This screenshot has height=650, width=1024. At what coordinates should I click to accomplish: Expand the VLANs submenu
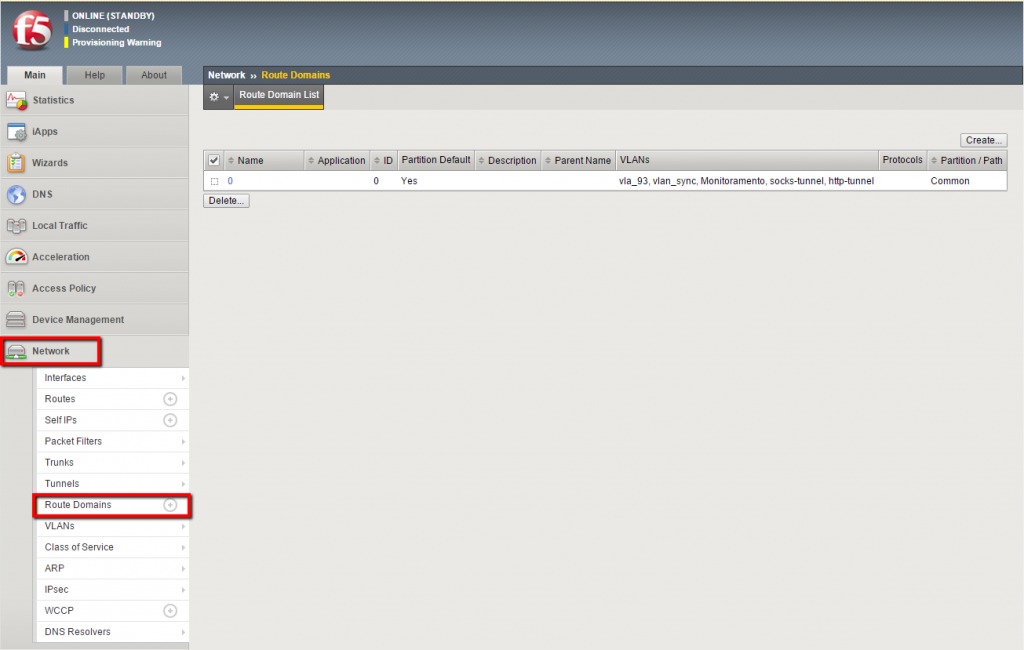pos(59,526)
